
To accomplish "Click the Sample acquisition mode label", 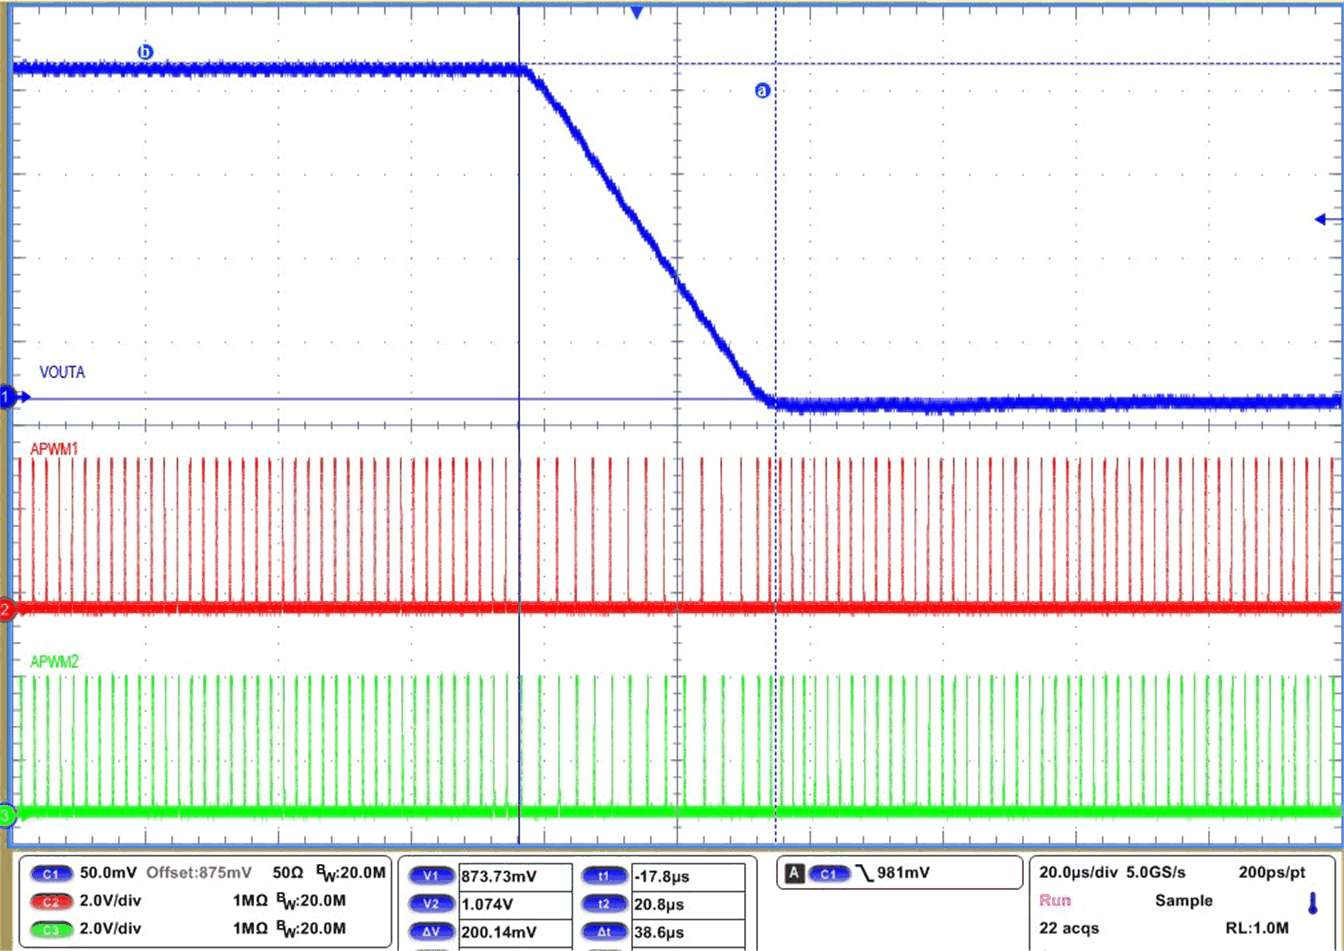I will (x=1184, y=900).
